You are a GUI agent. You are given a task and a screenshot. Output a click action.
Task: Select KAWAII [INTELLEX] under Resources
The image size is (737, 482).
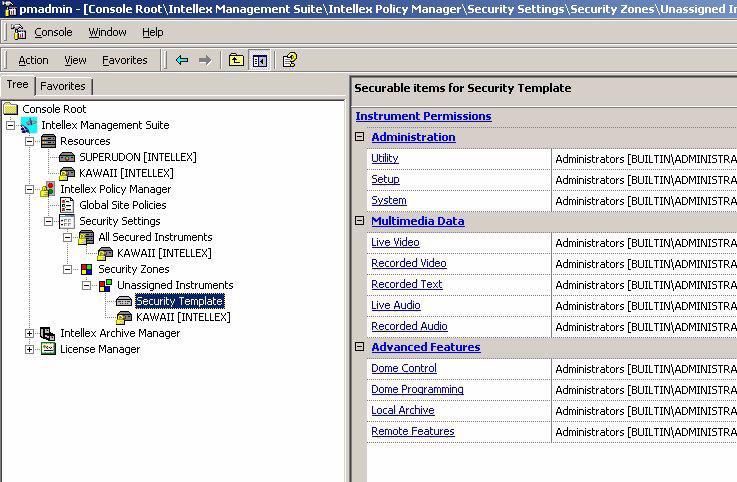[126, 174]
